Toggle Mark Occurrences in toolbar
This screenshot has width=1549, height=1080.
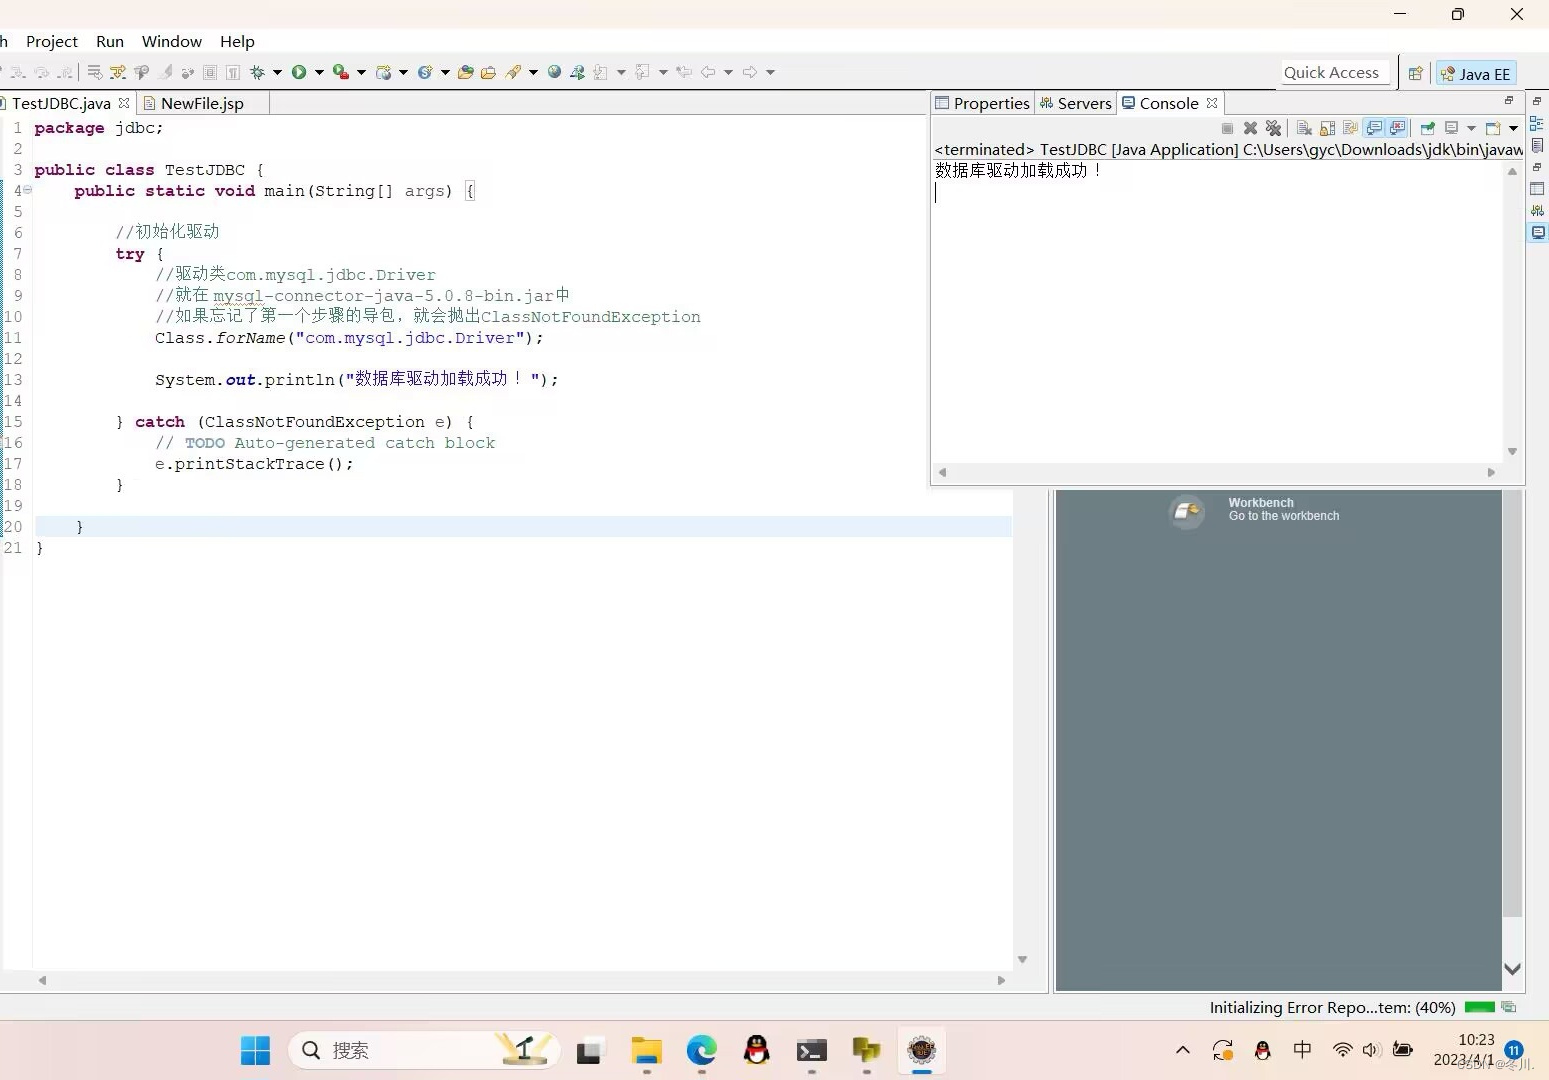164,72
